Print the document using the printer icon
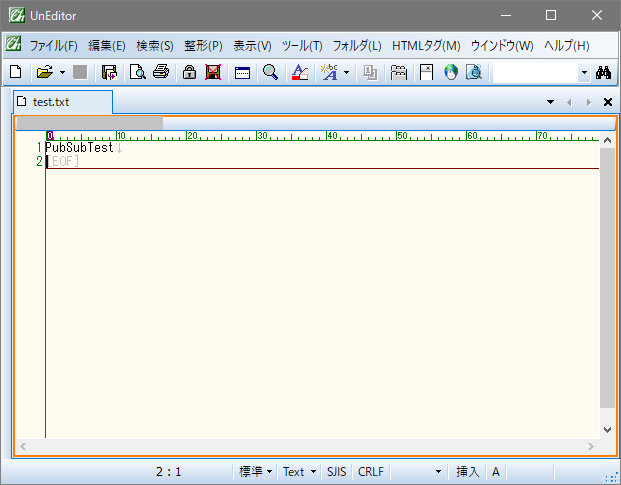This screenshot has height=485, width=621. 161,72
